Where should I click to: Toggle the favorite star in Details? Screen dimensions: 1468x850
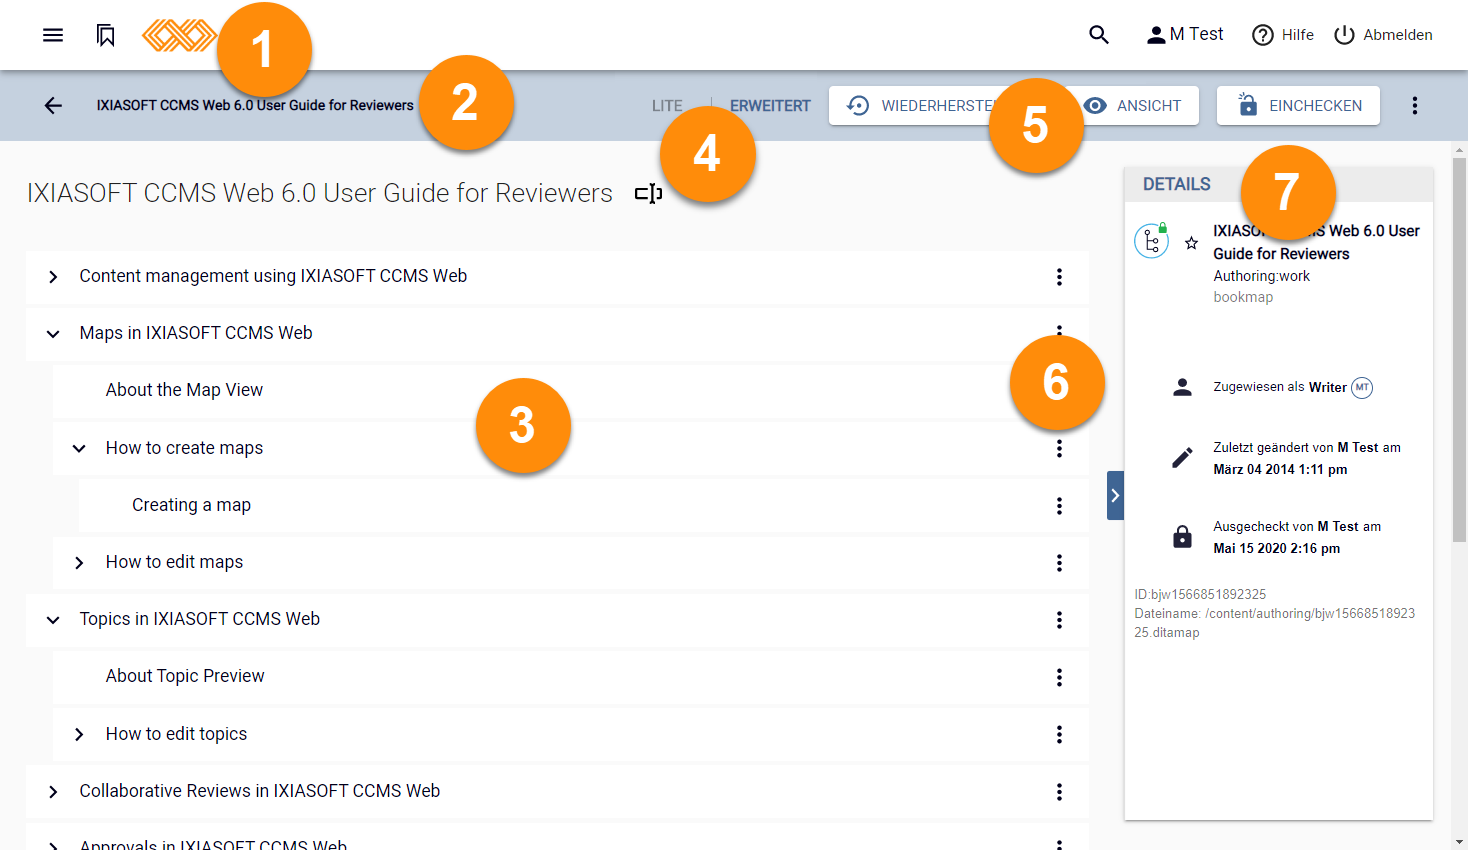tap(1191, 243)
